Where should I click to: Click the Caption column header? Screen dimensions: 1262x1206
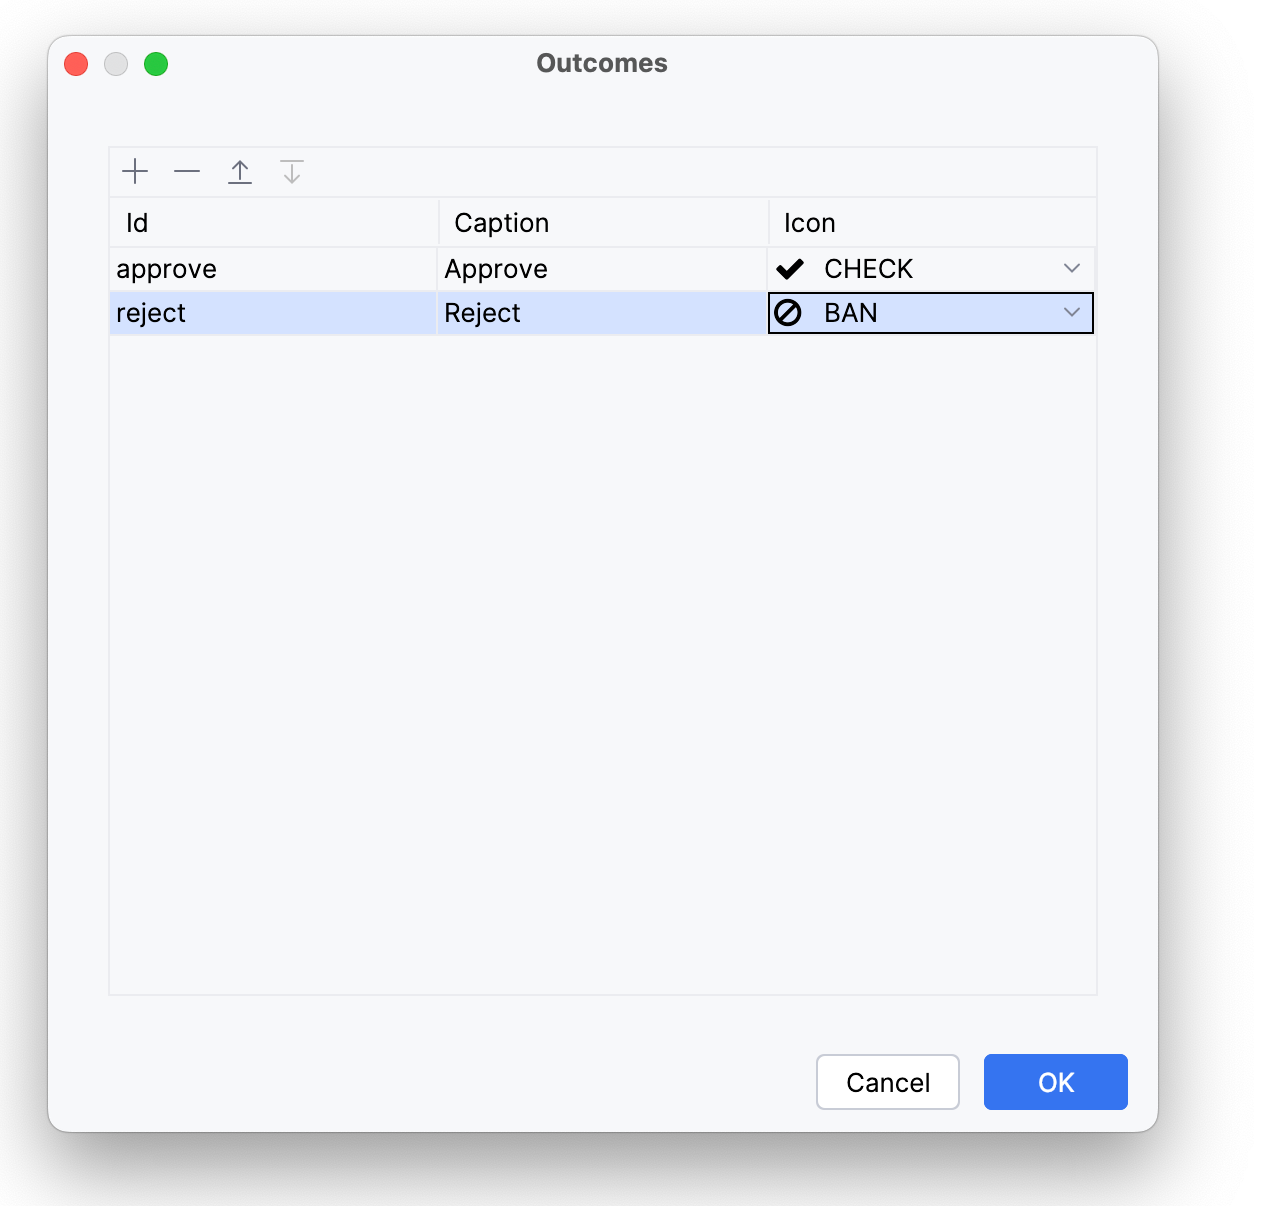[x=501, y=223]
